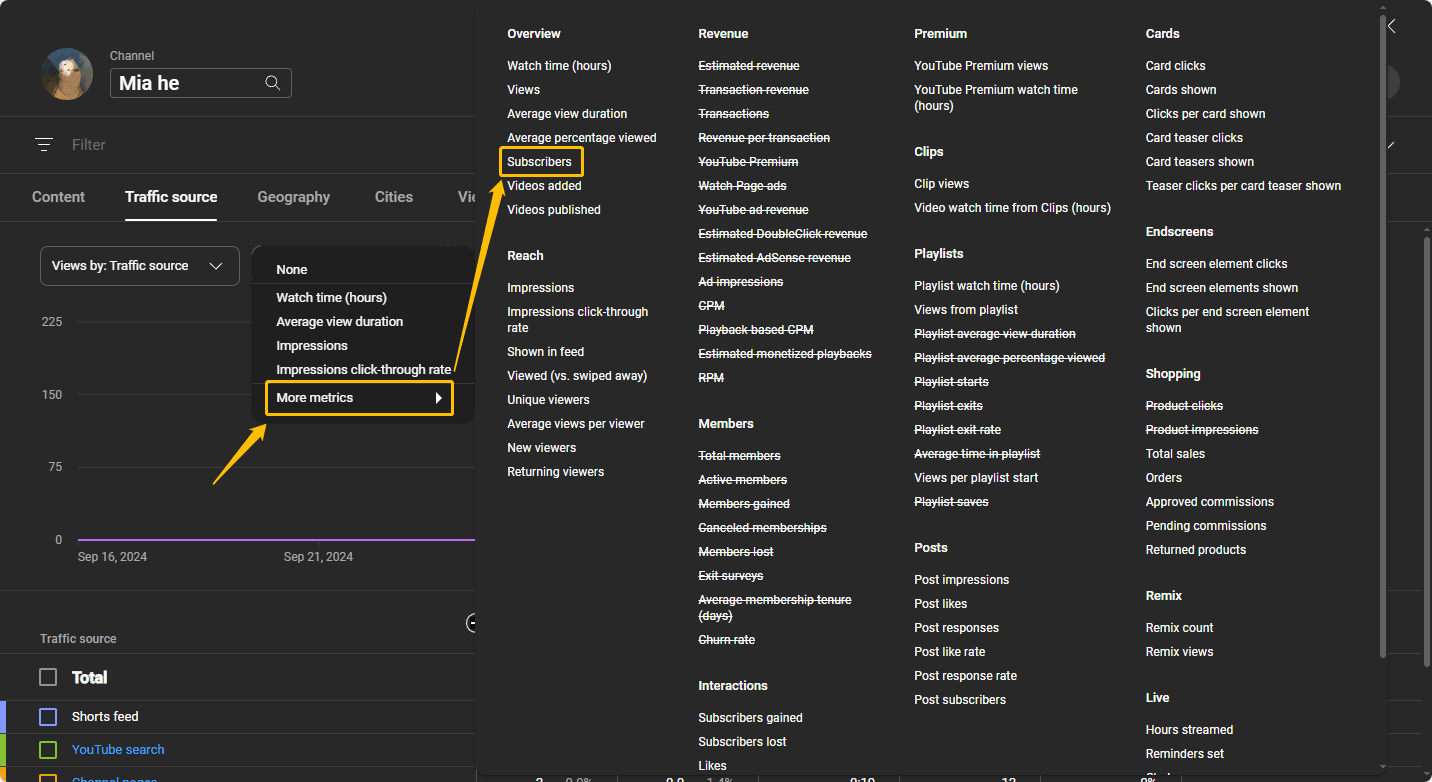Select Orders under Shopping
This screenshot has height=782, width=1432.
point(1164,478)
